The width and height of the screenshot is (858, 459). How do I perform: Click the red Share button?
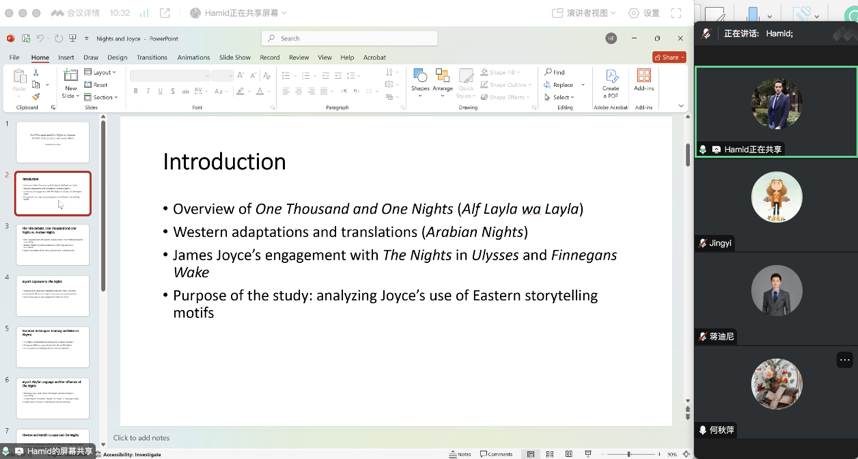click(668, 57)
